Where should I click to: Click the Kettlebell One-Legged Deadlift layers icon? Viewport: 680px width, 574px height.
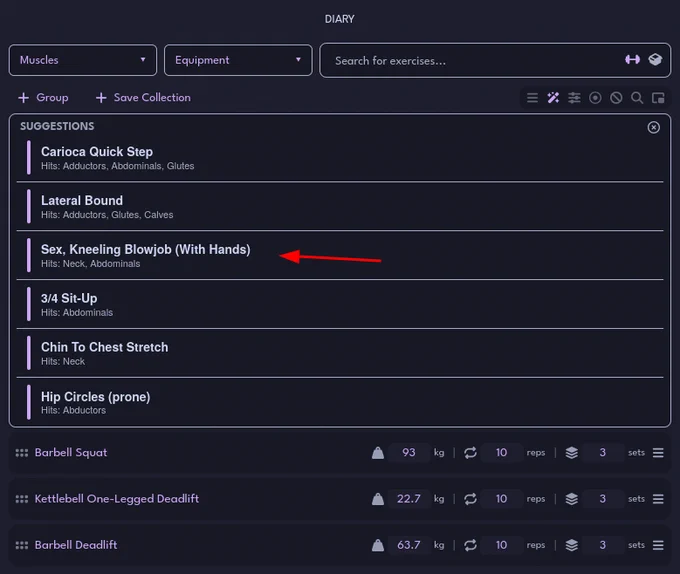tap(572, 499)
